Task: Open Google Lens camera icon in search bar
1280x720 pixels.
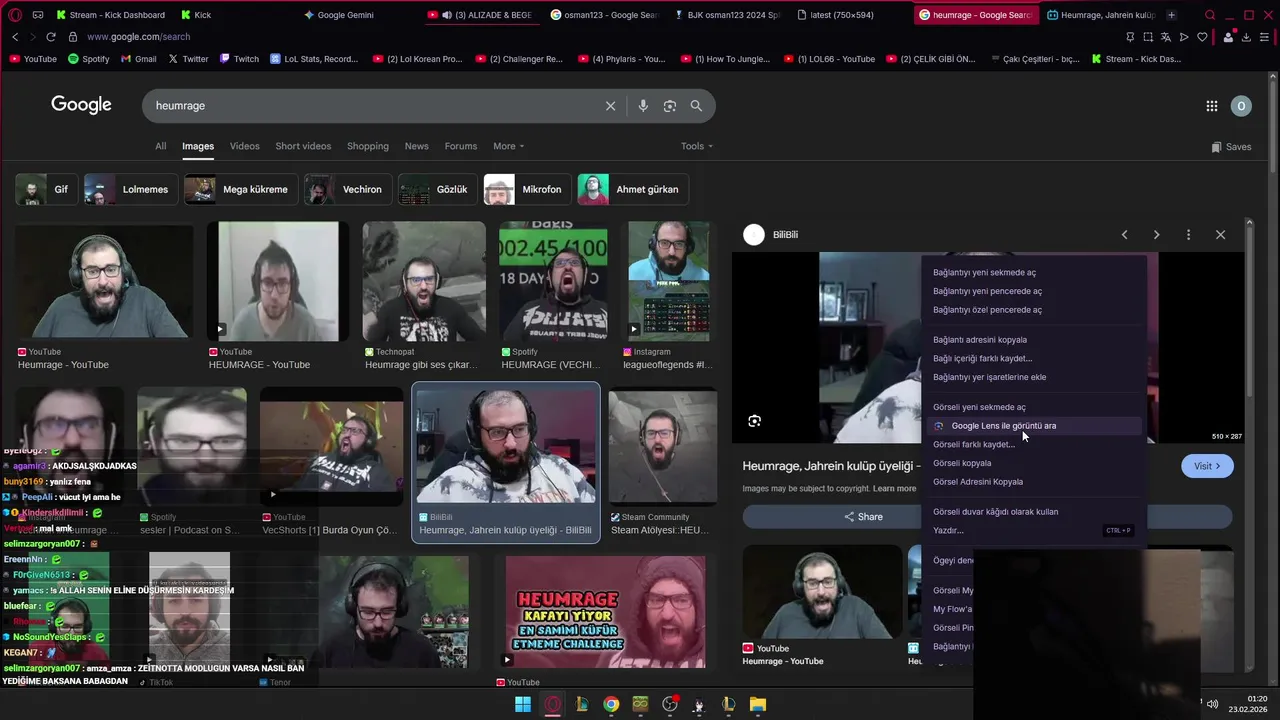Action: click(670, 106)
